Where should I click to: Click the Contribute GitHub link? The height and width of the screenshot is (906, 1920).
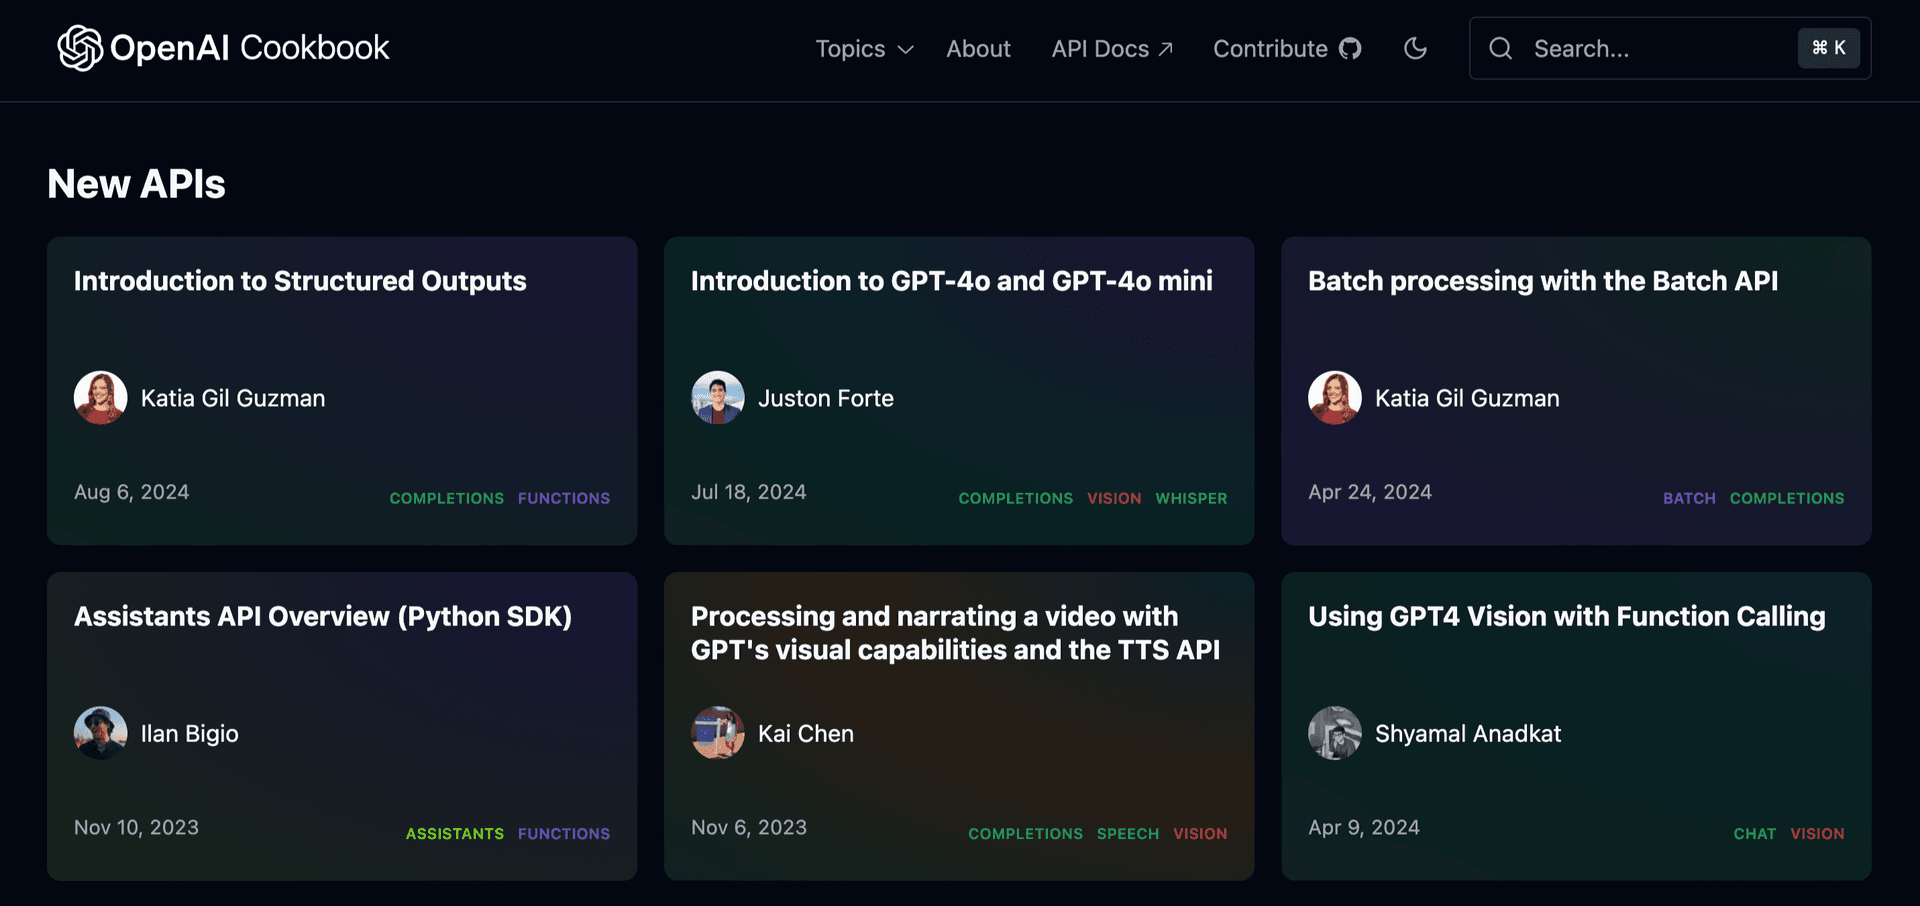[1287, 49]
